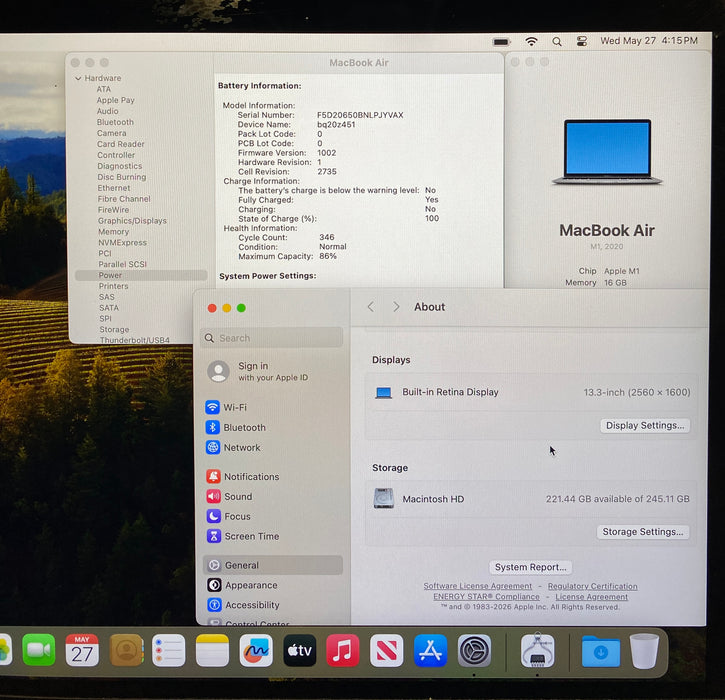Click the Accessibility icon in Settings sidebar
This screenshot has width=725, height=700.
[215, 605]
